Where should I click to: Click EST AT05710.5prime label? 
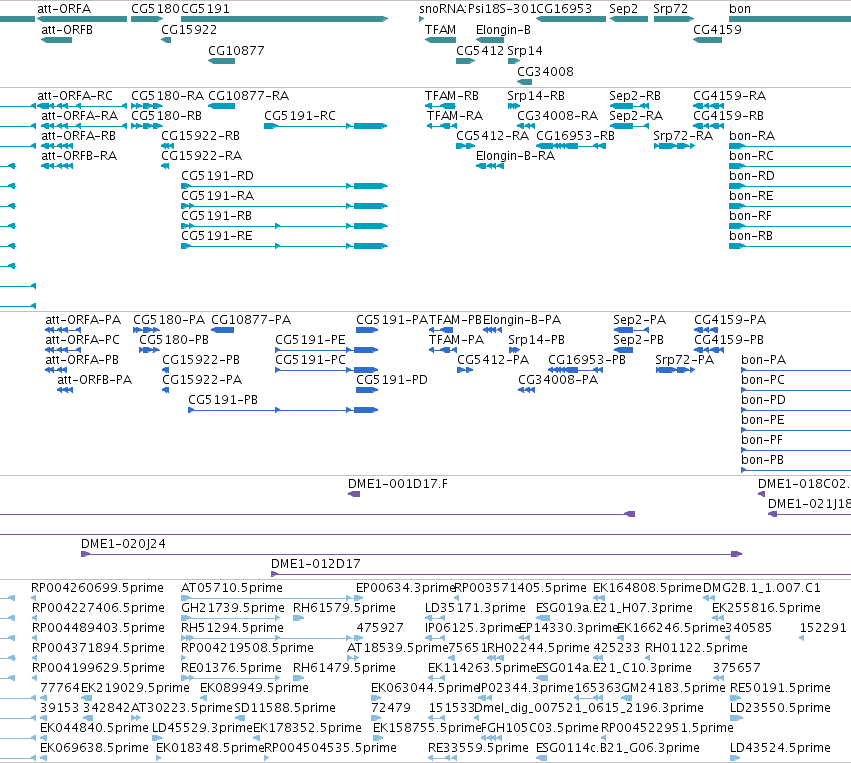[232, 588]
